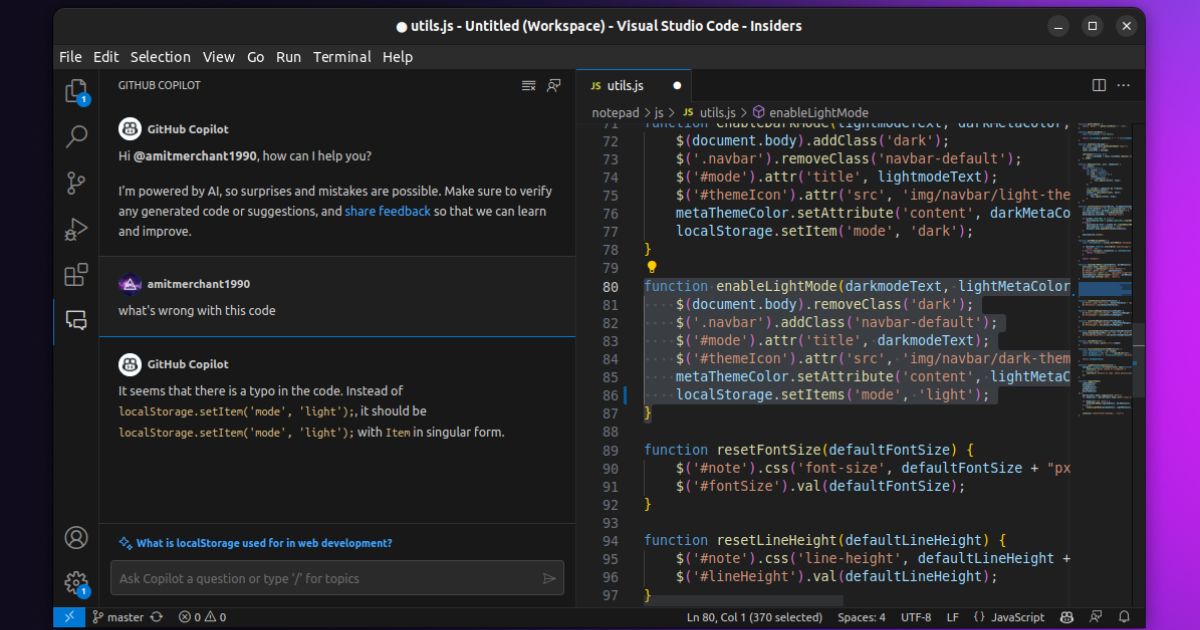
Task: Click the code minimap on the right
Action: pos(1105,270)
